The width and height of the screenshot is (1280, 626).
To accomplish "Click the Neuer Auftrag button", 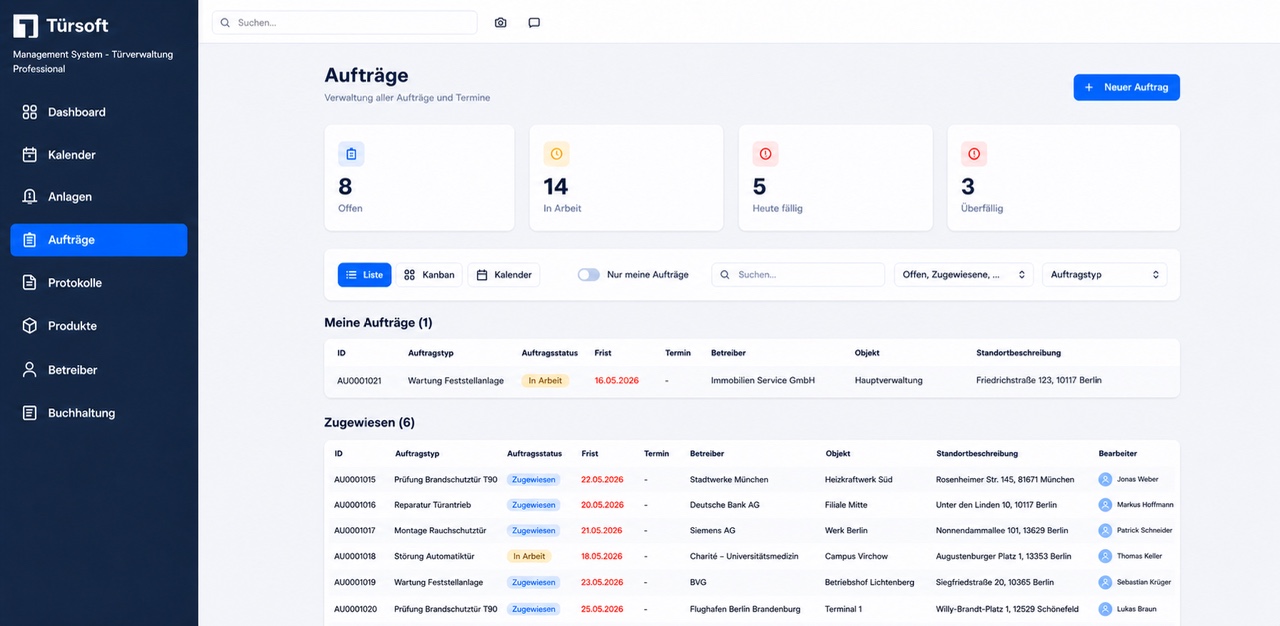I will (x=1126, y=87).
